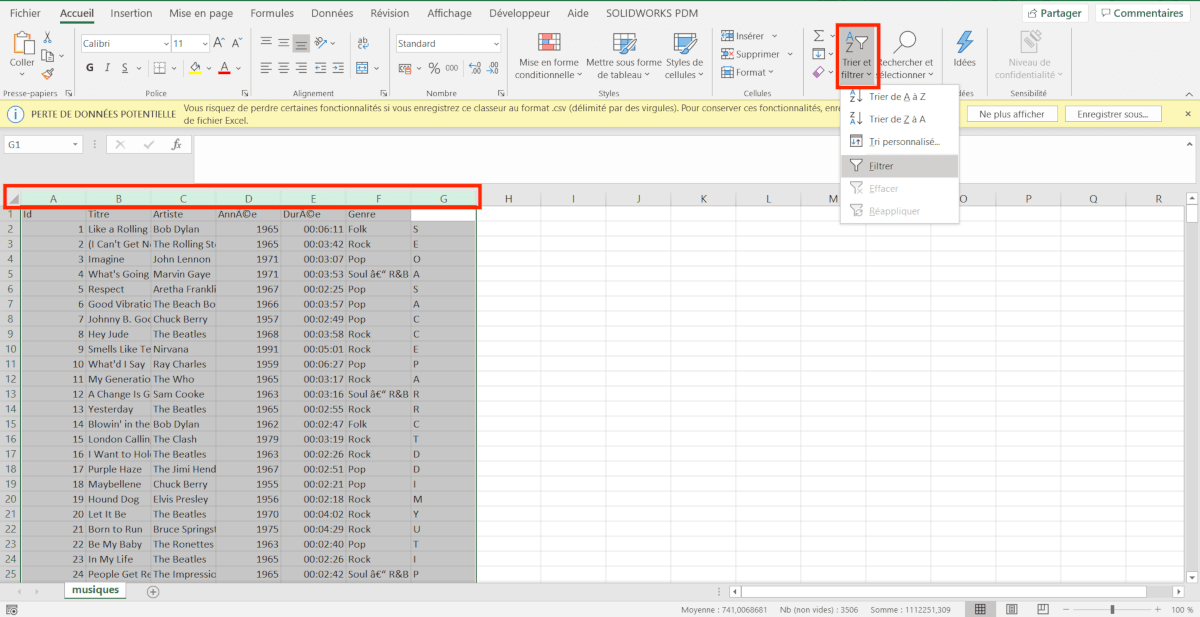
Task: Click the Fill down arrow icon
Action: [x=818, y=54]
